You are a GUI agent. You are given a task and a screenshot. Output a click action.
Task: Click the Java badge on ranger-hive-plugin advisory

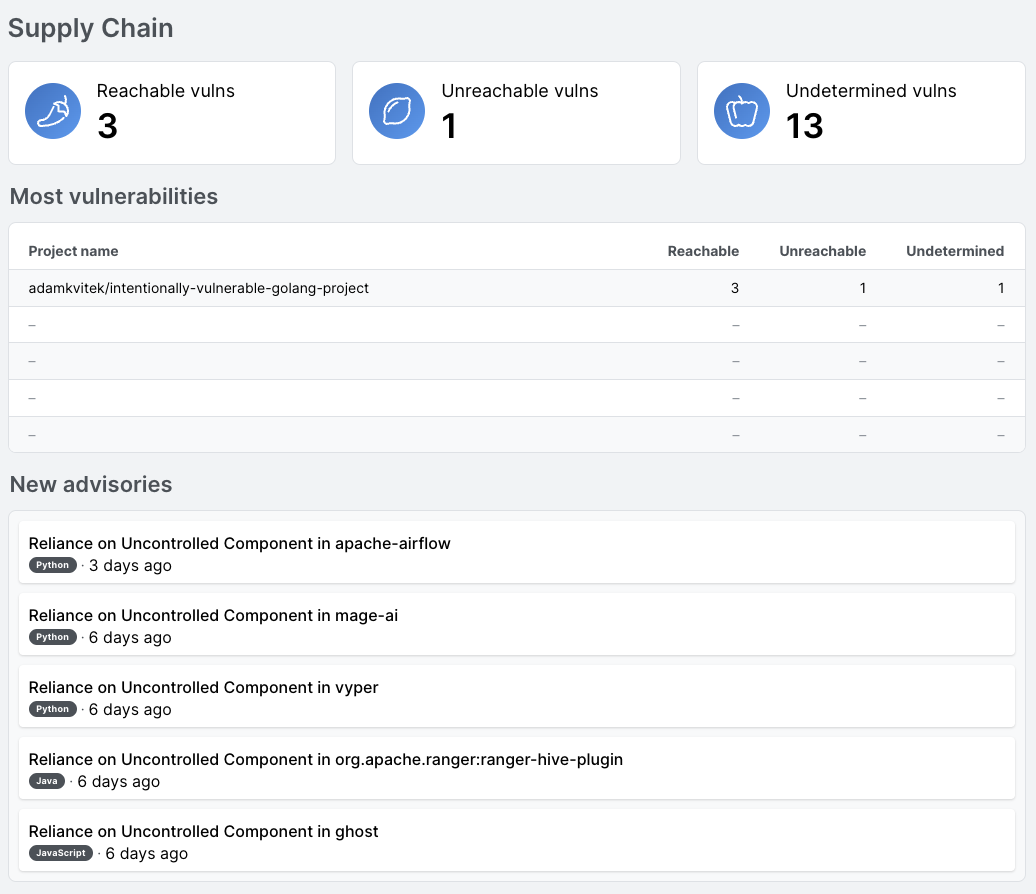coord(47,781)
